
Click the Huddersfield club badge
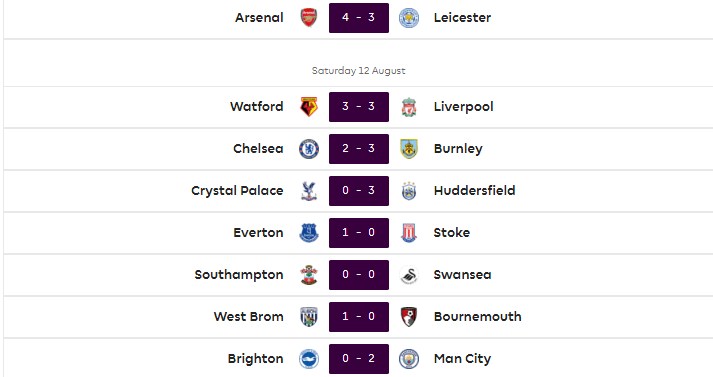tap(409, 191)
